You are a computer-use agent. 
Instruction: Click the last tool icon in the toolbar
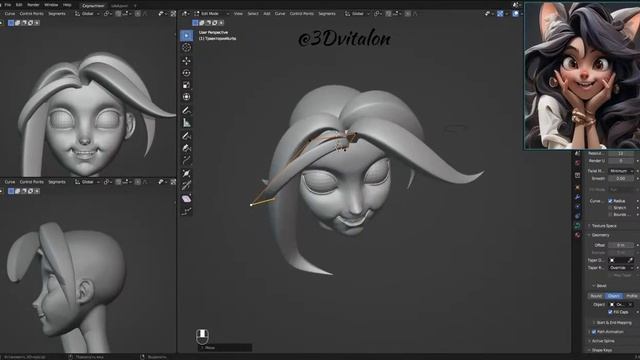point(187,211)
